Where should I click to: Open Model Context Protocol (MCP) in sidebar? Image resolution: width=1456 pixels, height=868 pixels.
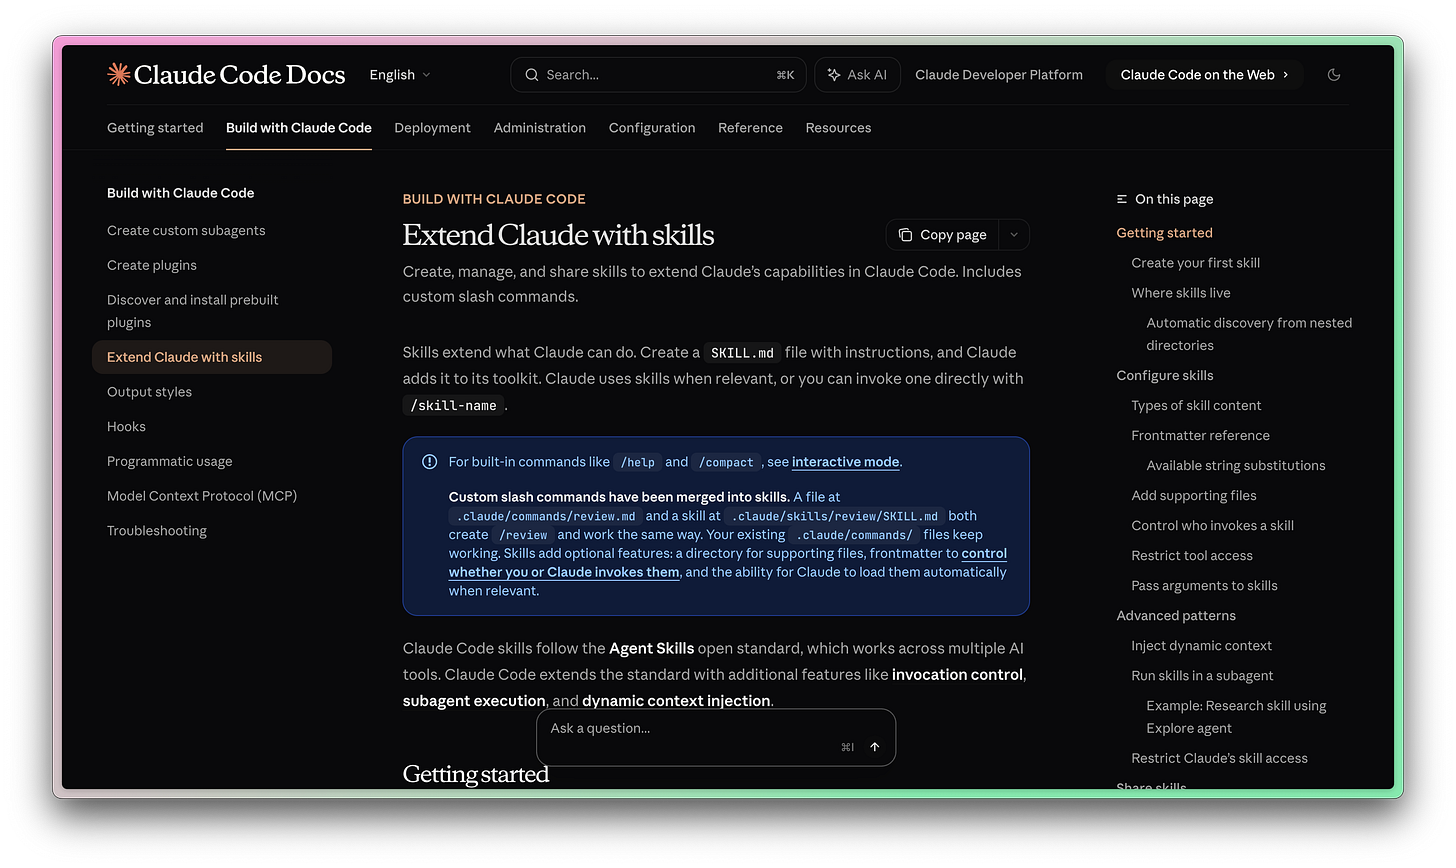[x=202, y=496]
